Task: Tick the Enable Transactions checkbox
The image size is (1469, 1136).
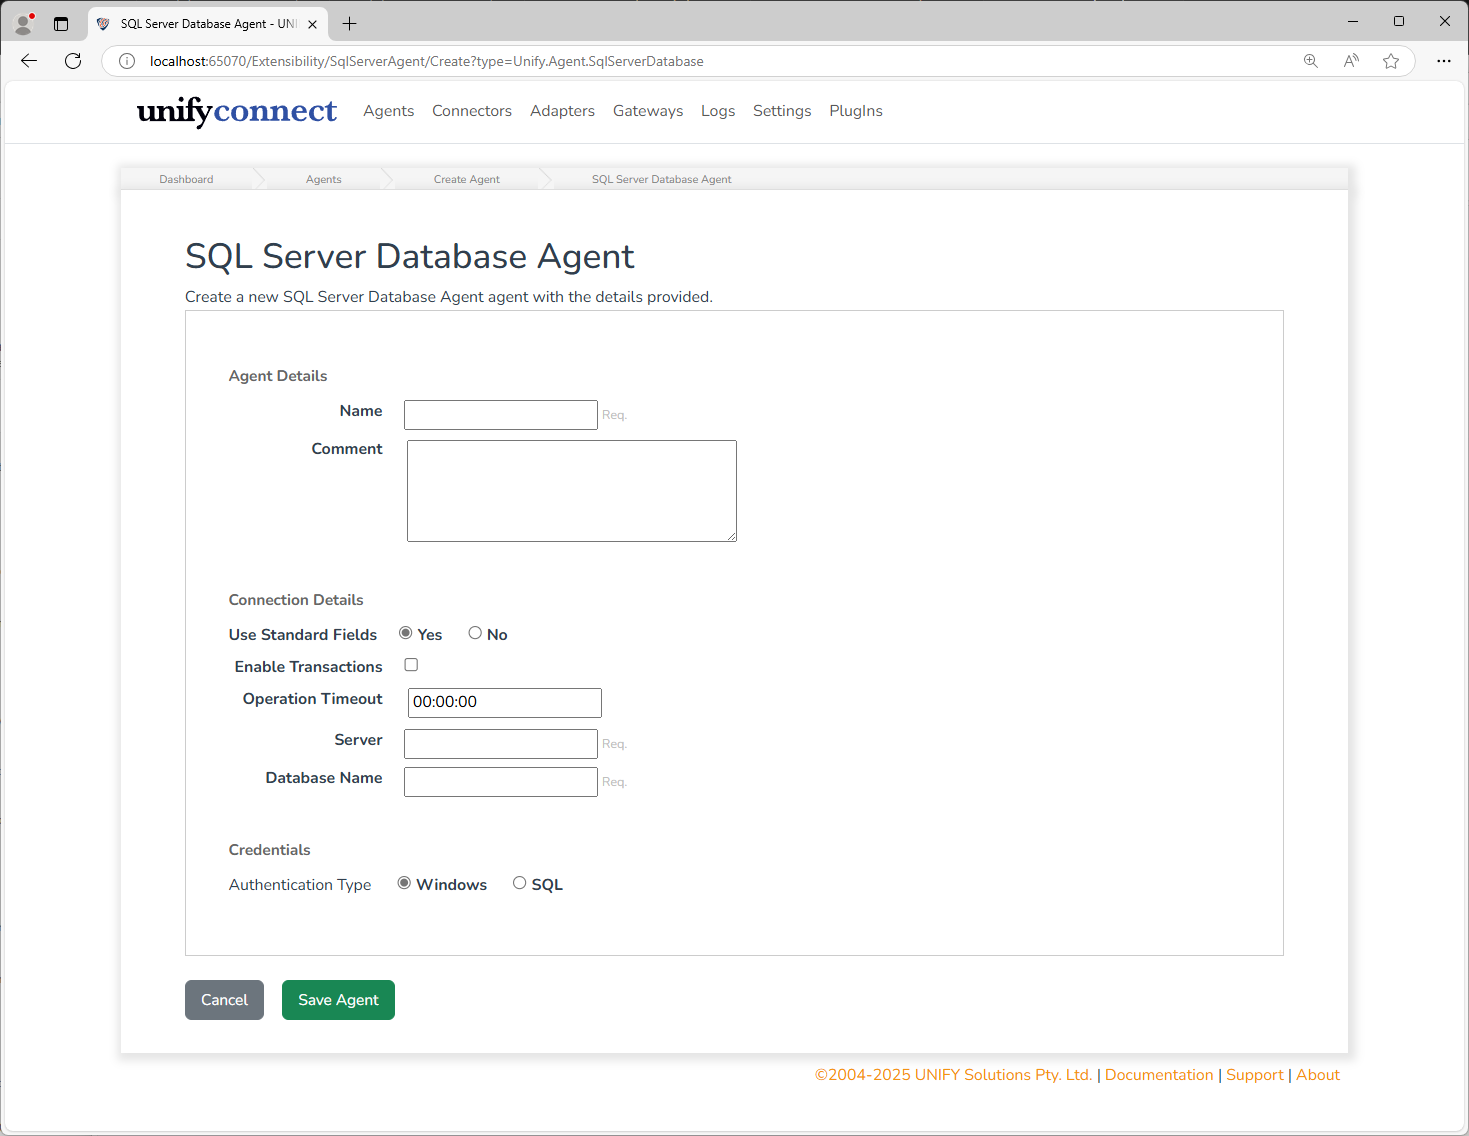Action: (x=411, y=665)
